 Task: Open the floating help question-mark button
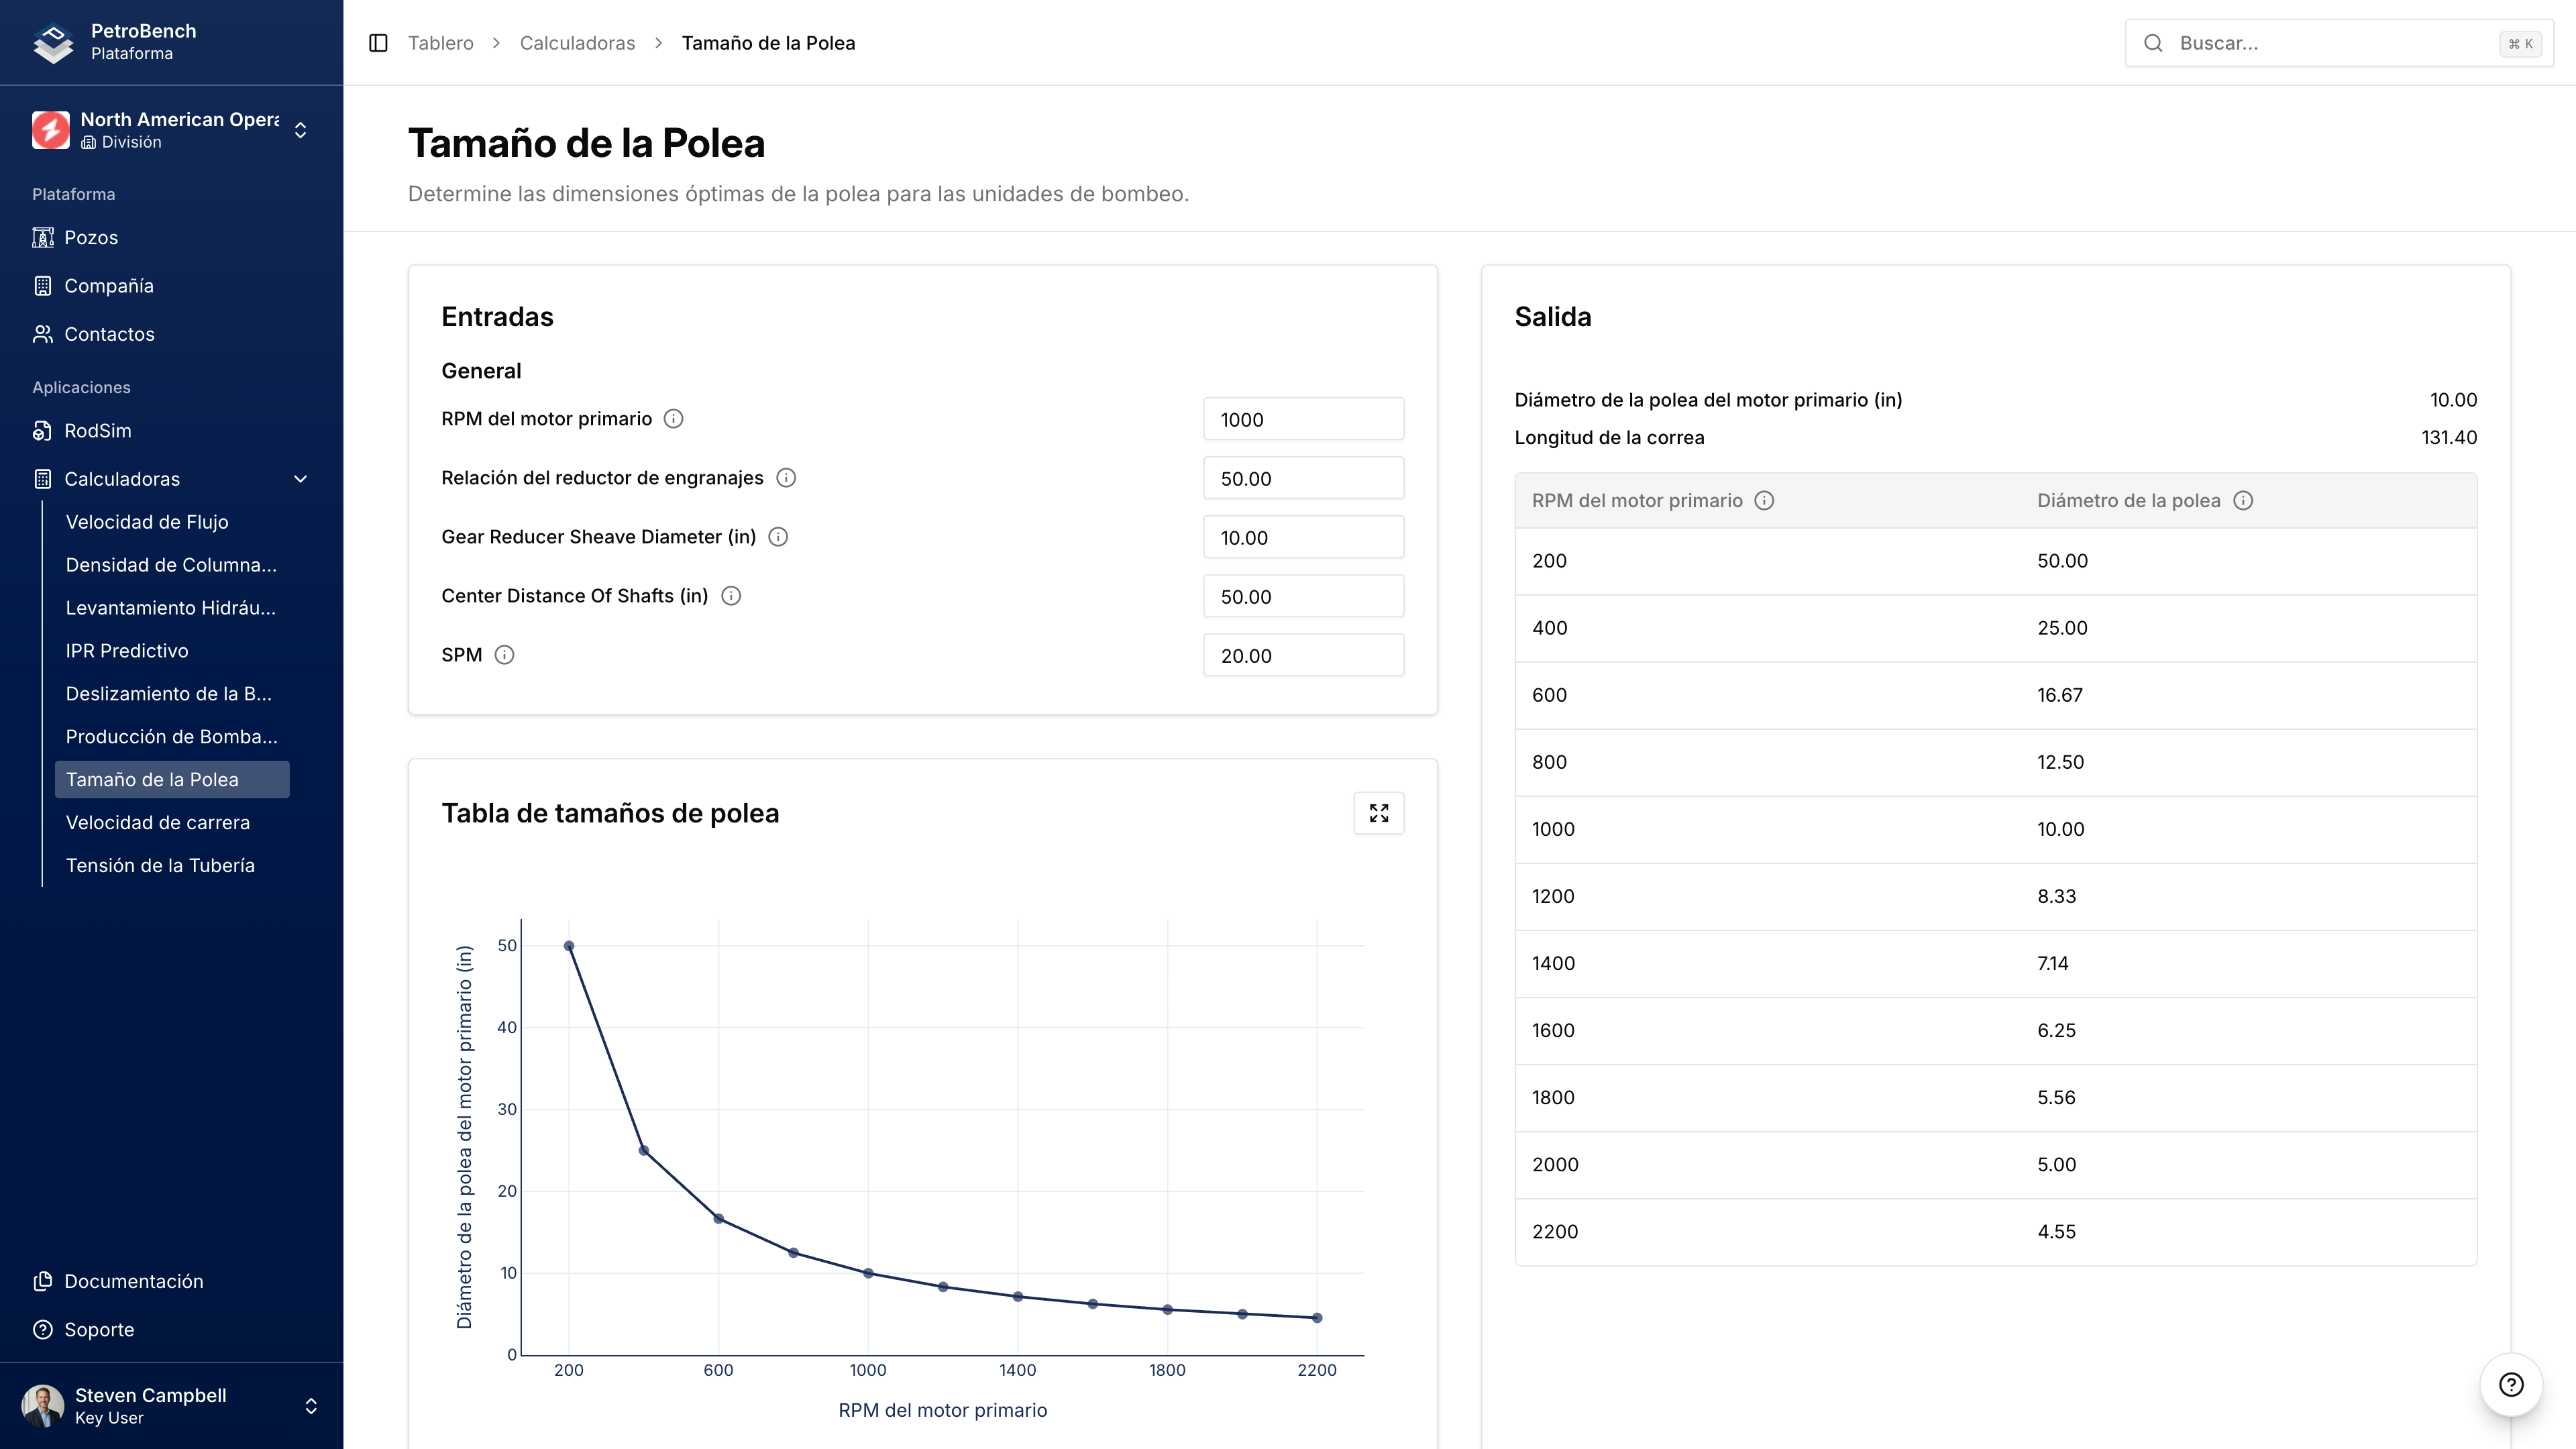pyautogui.click(x=2510, y=1384)
